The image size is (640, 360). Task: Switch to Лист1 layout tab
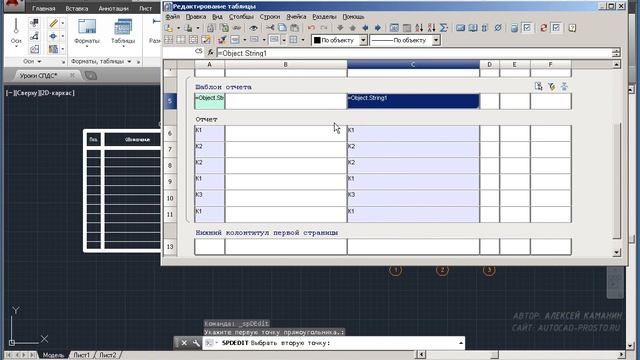[x=82, y=355]
